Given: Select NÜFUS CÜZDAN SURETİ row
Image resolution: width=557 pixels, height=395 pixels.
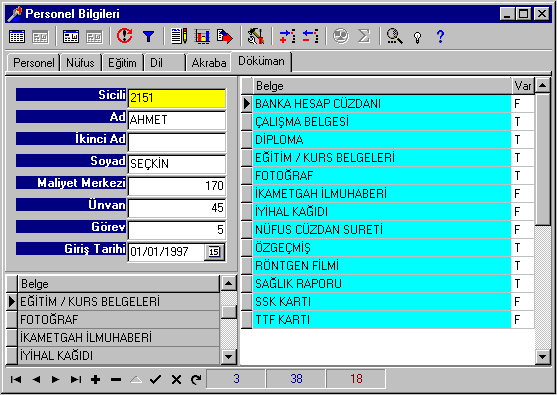Looking at the screenshot, I should click(x=382, y=230).
